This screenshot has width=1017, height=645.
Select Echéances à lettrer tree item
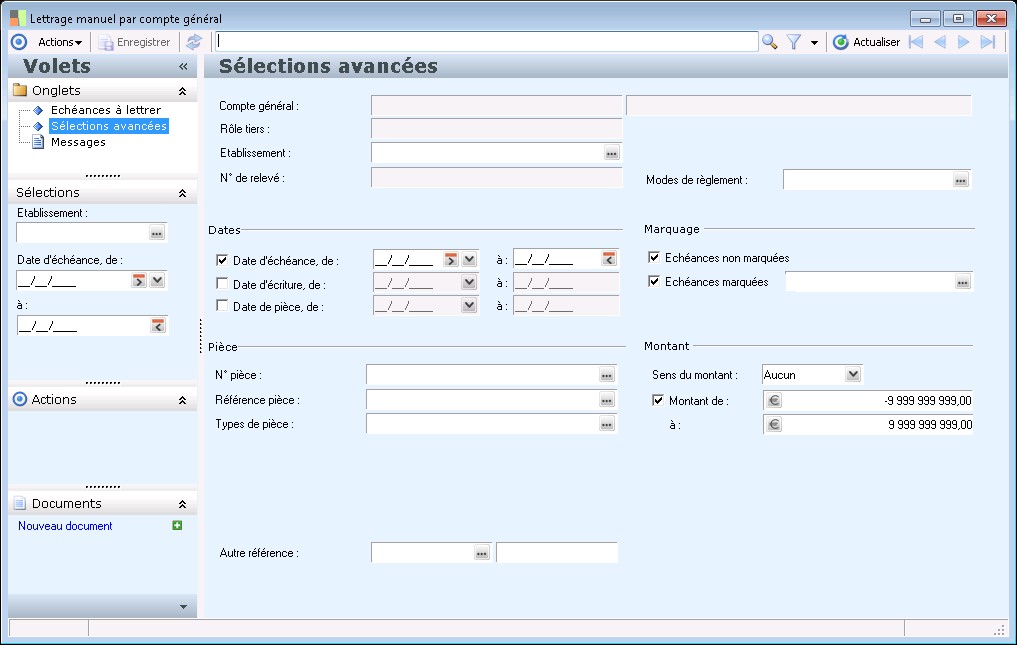point(106,110)
